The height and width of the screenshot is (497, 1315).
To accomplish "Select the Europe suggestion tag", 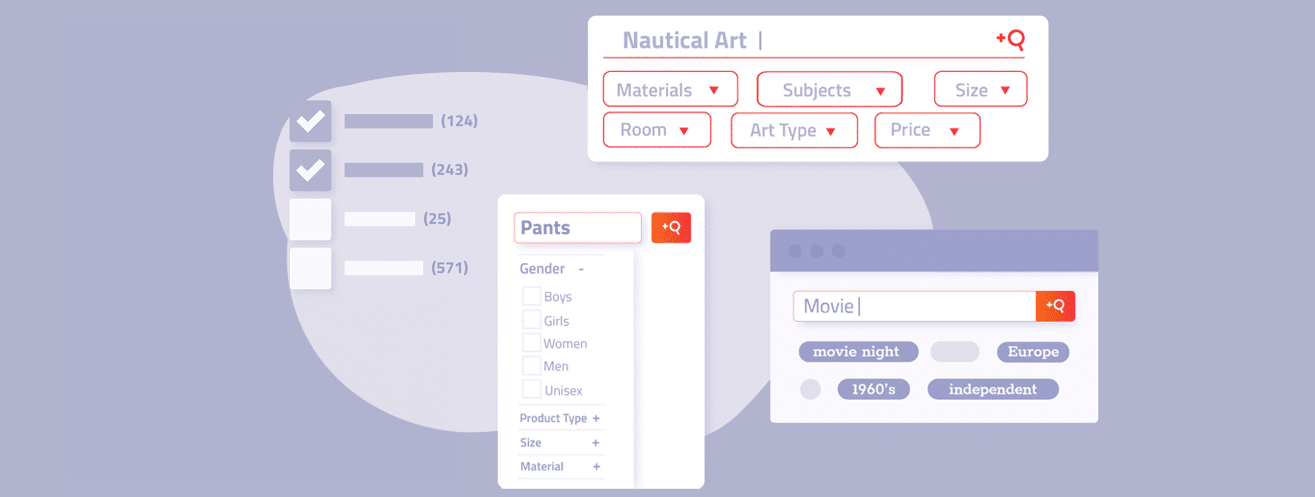I will [1033, 352].
